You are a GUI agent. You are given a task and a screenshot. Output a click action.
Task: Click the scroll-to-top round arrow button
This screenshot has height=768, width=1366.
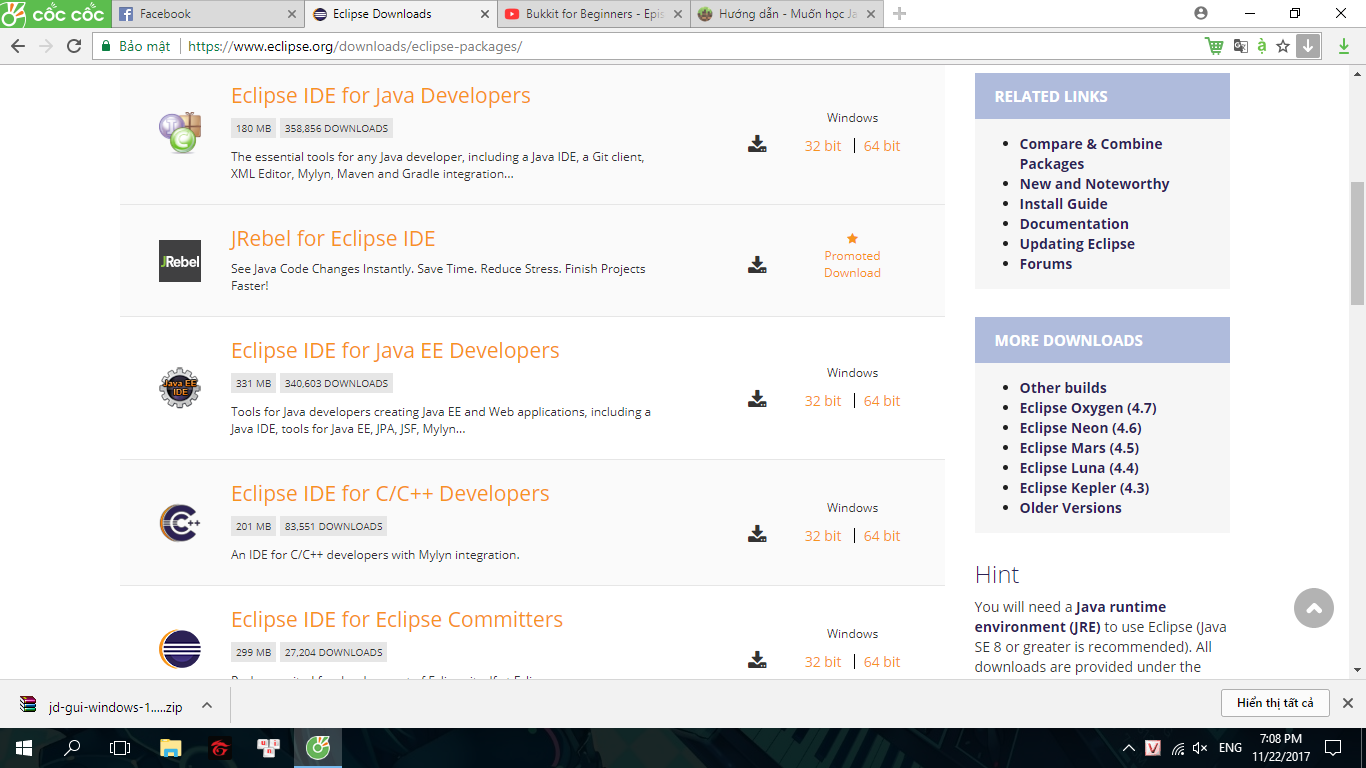(1313, 608)
